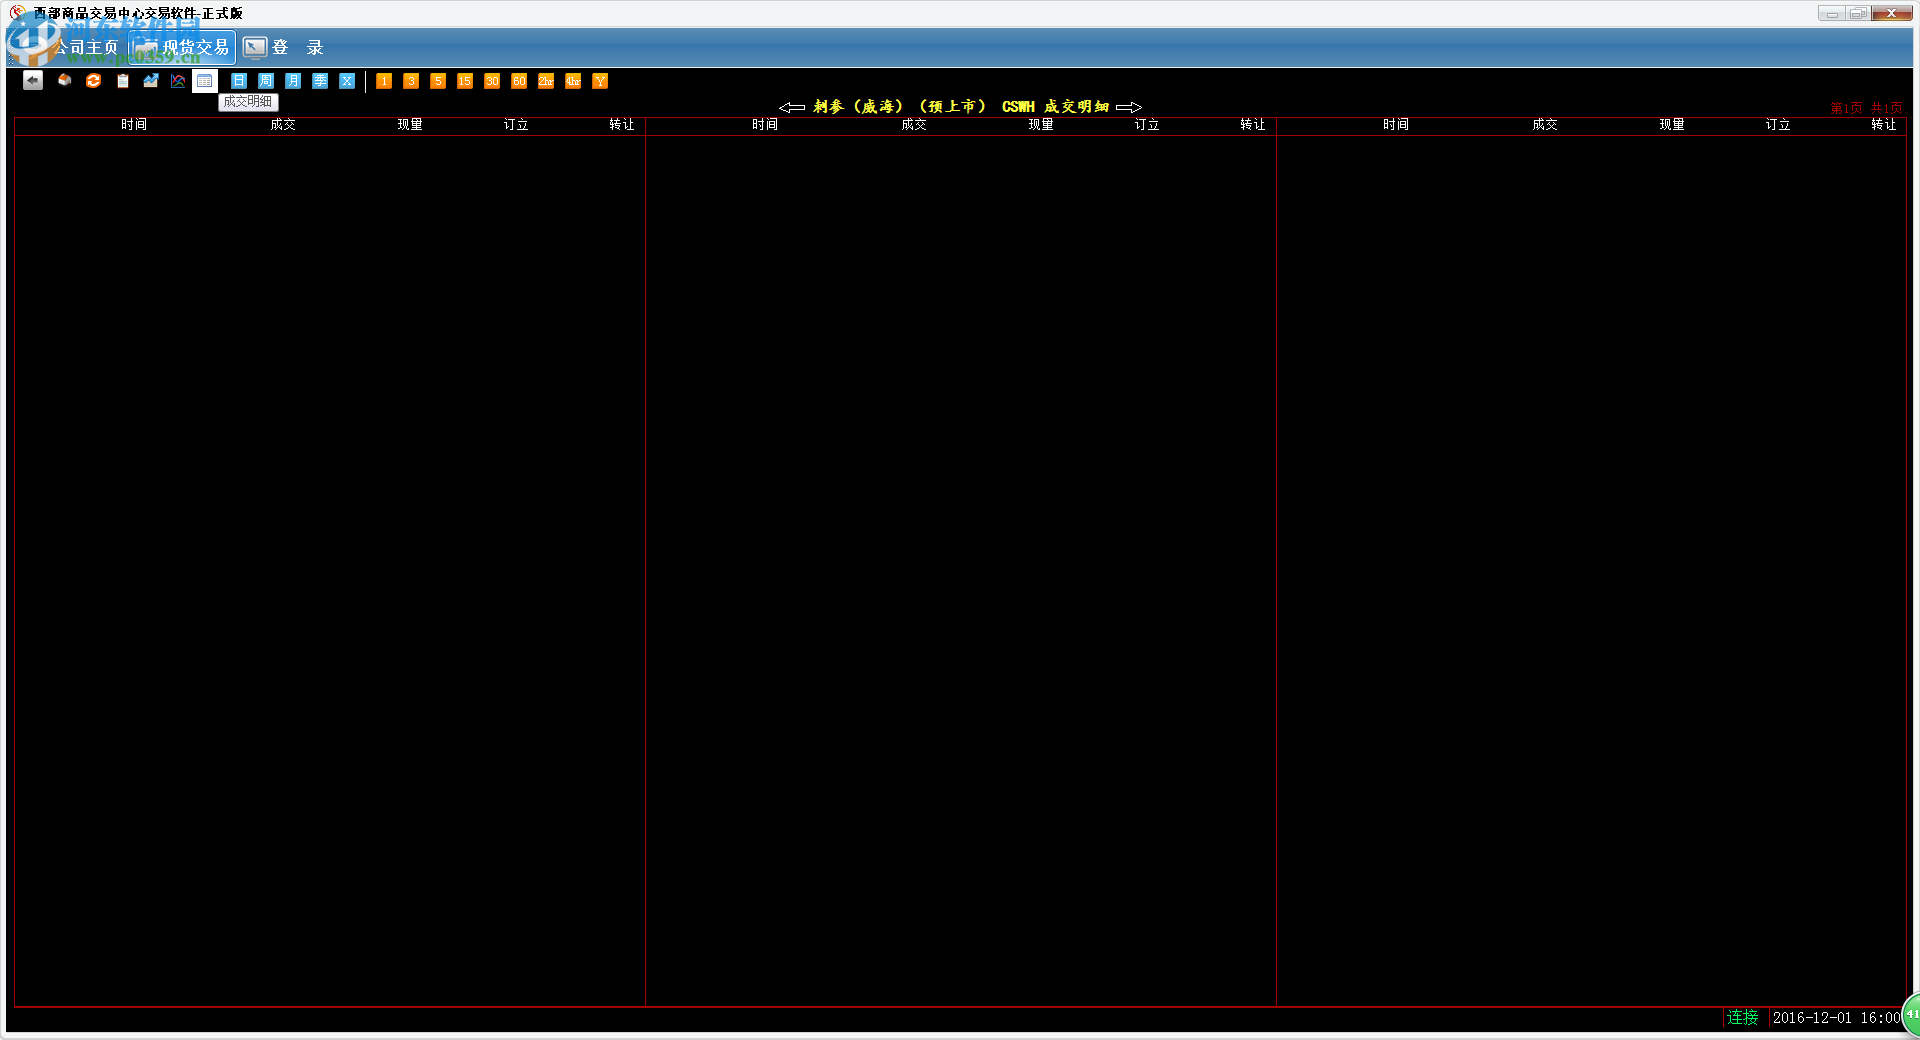Click the green 连接 status text
Image resolution: width=1920 pixels, height=1040 pixels.
click(1743, 1017)
